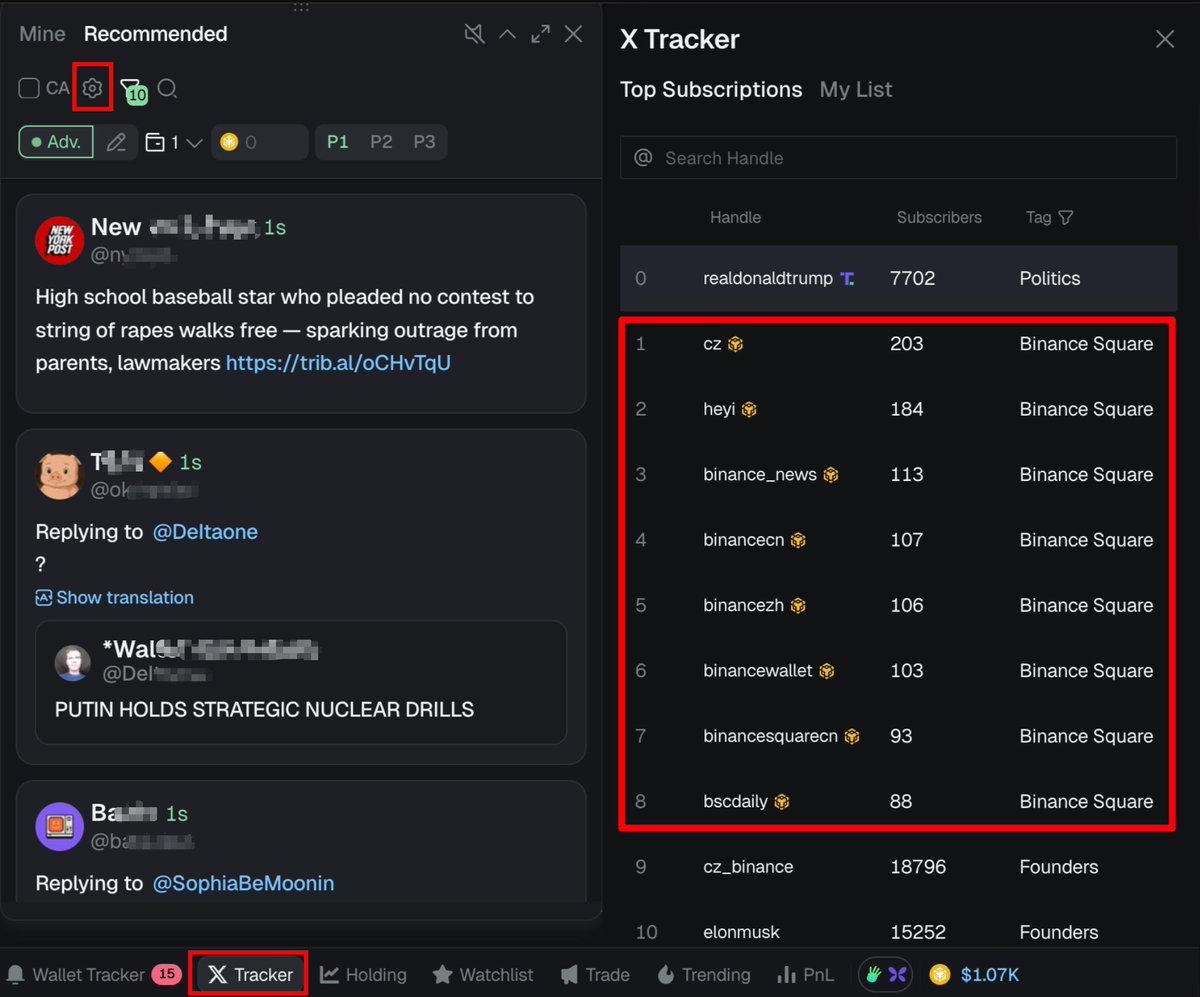The image size is (1200, 997).
Task: Click the 203 subscribers cell for cz
Action: 907,344
